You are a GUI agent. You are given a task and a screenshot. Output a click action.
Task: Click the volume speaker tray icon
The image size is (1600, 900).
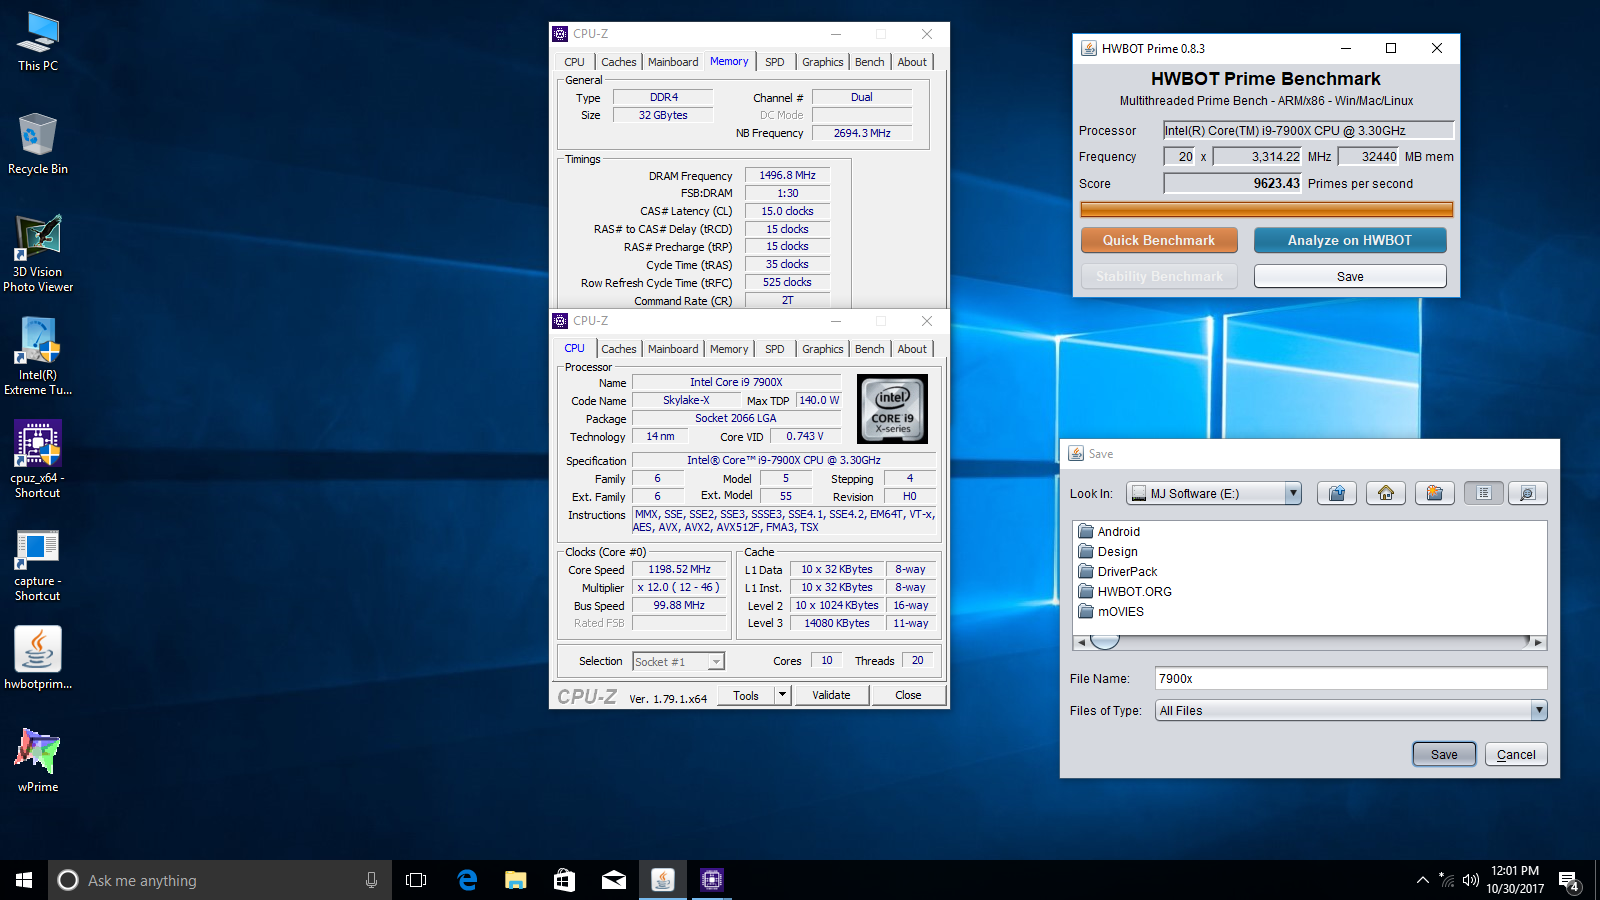coord(1470,880)
